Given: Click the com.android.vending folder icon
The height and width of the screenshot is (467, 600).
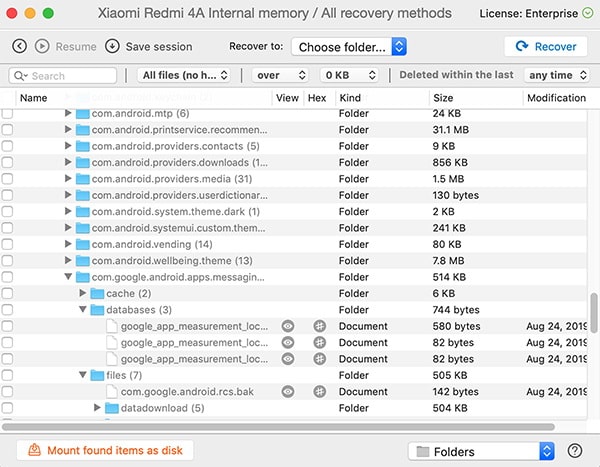Looking at the screenshot, I should click(x=83, y=245).
